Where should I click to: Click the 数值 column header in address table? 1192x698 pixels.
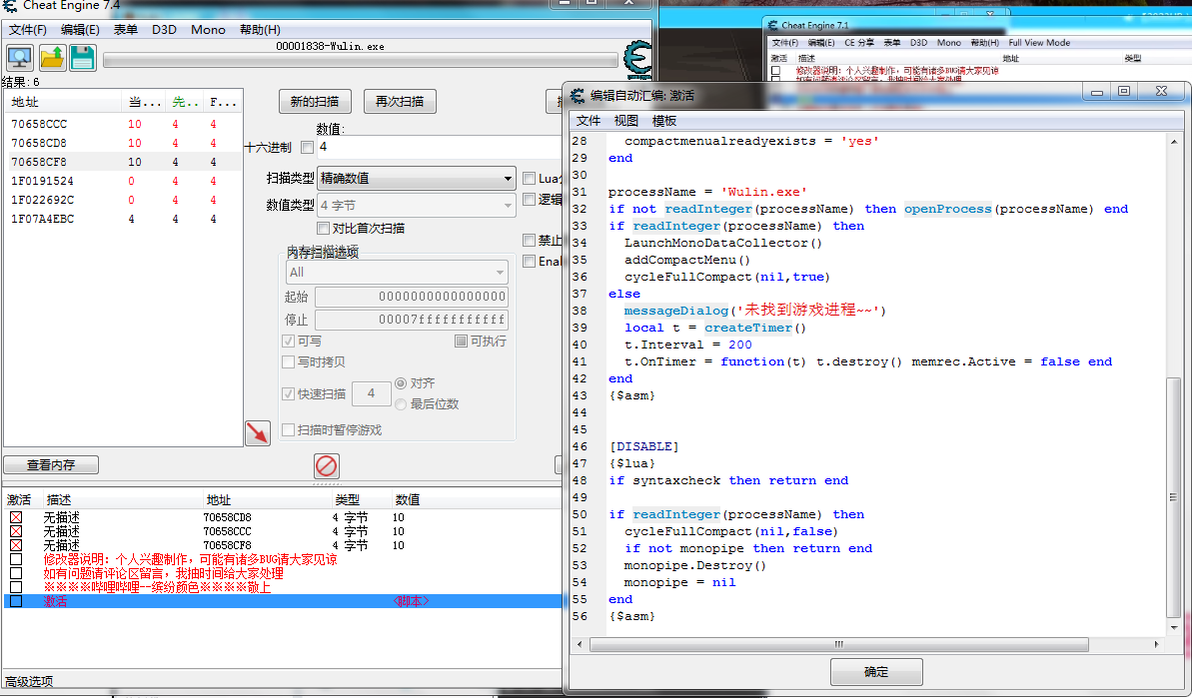(407, 500)
